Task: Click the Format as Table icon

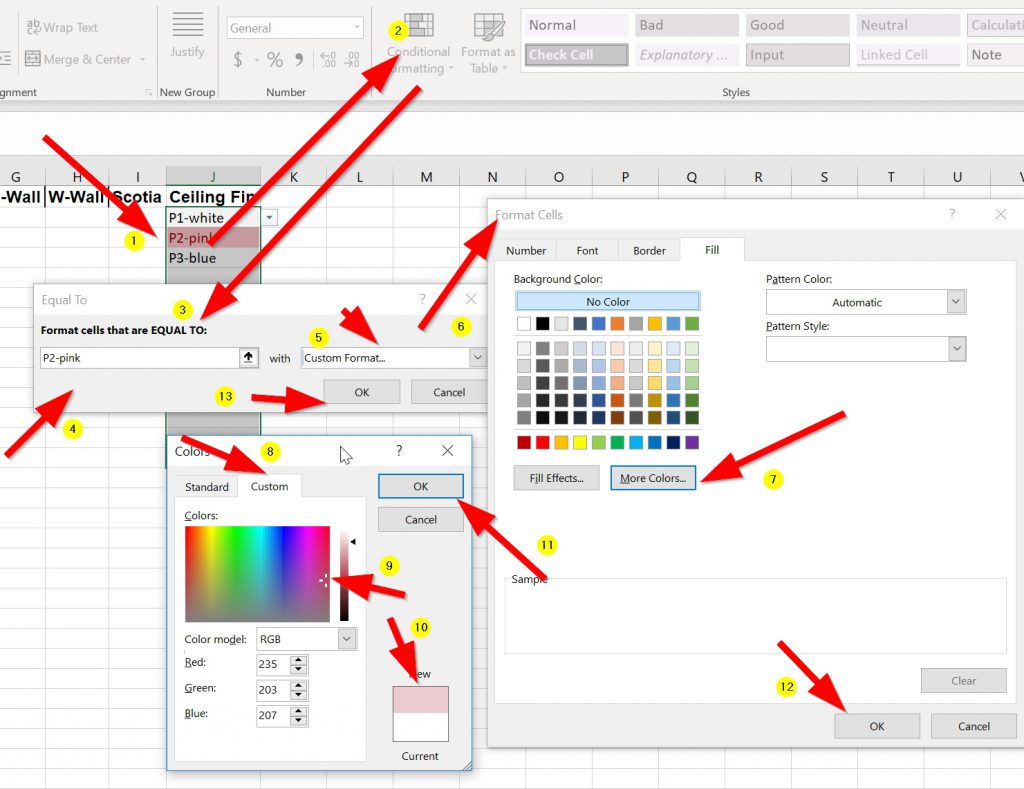Action: click(488, 45)
